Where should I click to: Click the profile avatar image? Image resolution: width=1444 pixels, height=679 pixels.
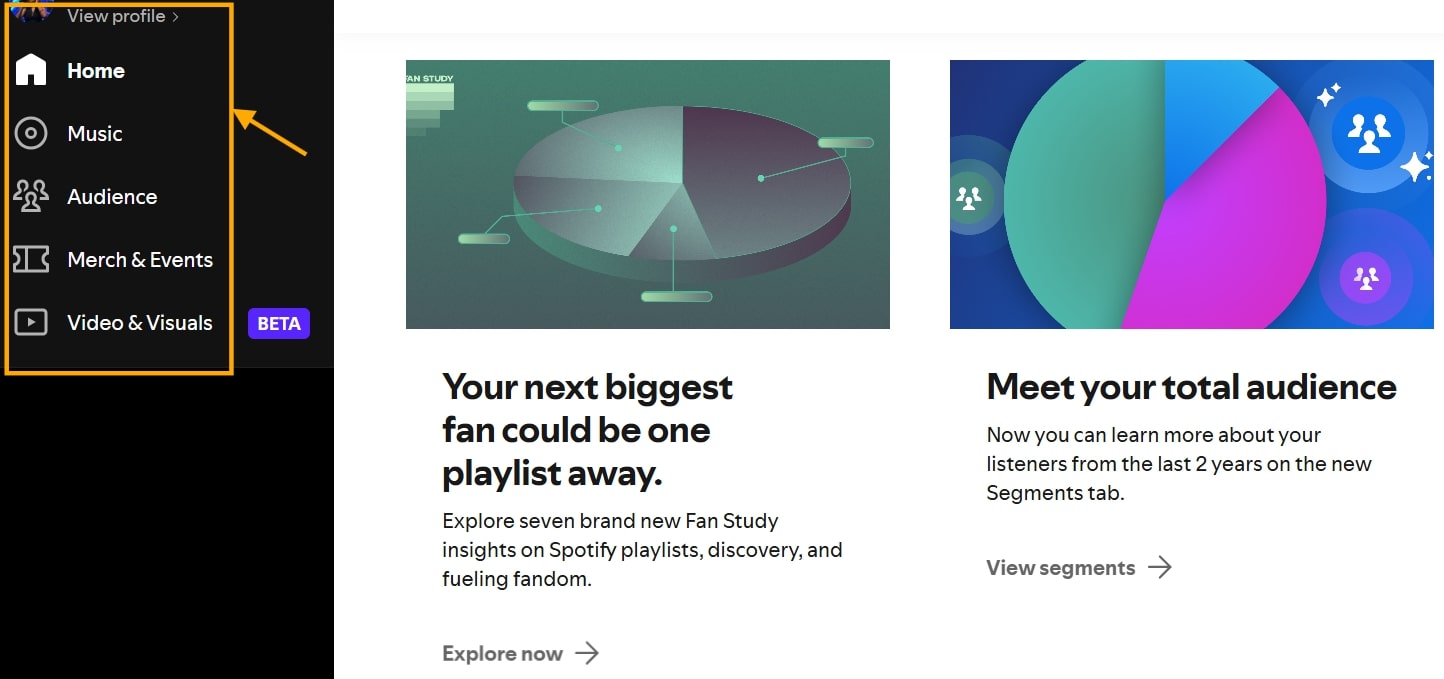point(32,10)
